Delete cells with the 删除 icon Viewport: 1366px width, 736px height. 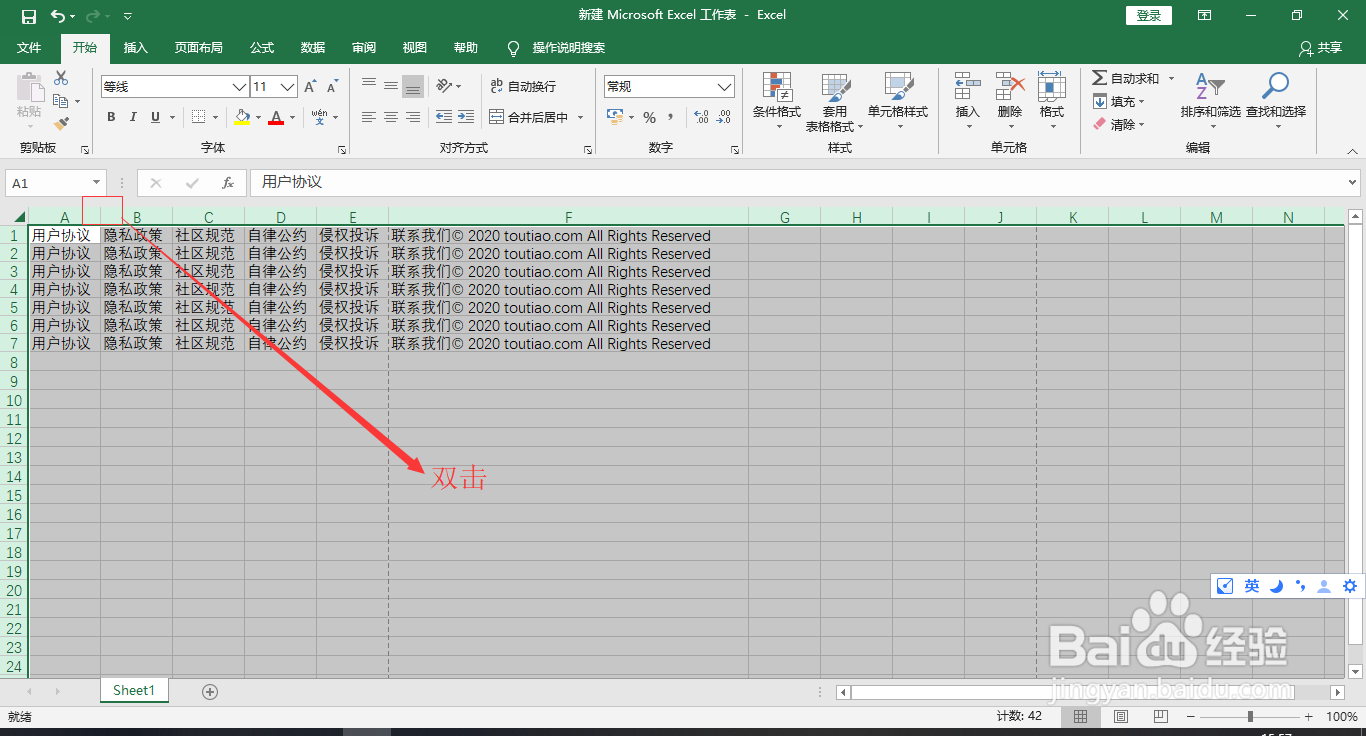tap(1010, 101)
